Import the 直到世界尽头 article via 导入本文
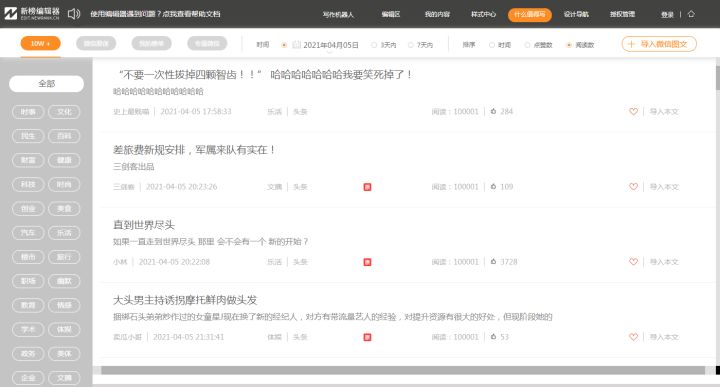The height and width of the screenshot is (387, 720). click(664, 262)
